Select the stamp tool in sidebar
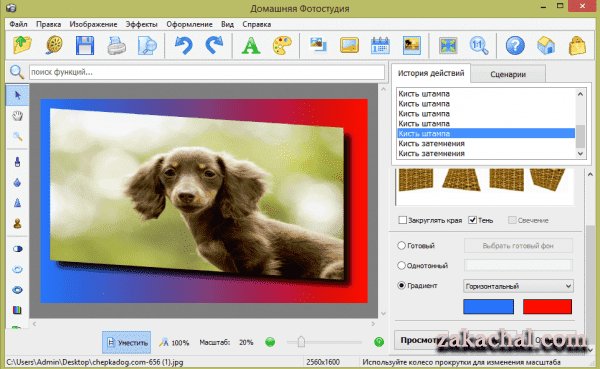The width and height of the screenshot is (600, 369). [x=17, y=223]
